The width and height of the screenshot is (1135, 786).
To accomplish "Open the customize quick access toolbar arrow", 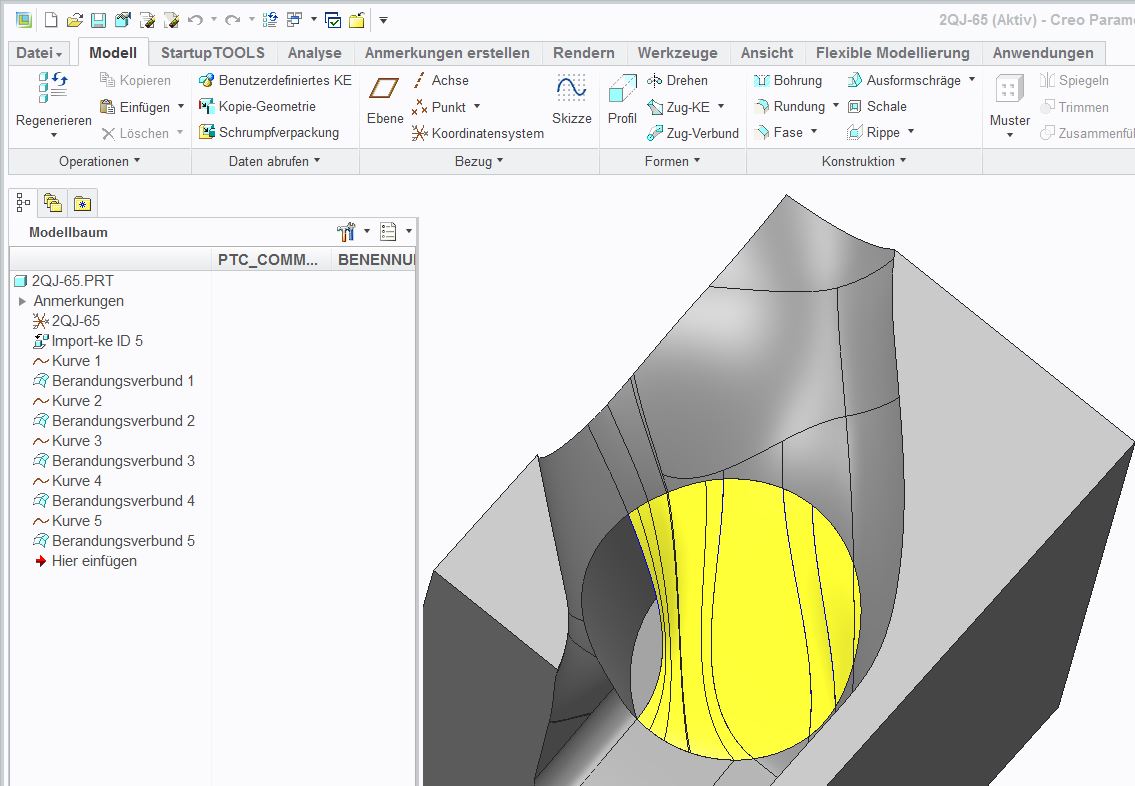I will 384,20.
